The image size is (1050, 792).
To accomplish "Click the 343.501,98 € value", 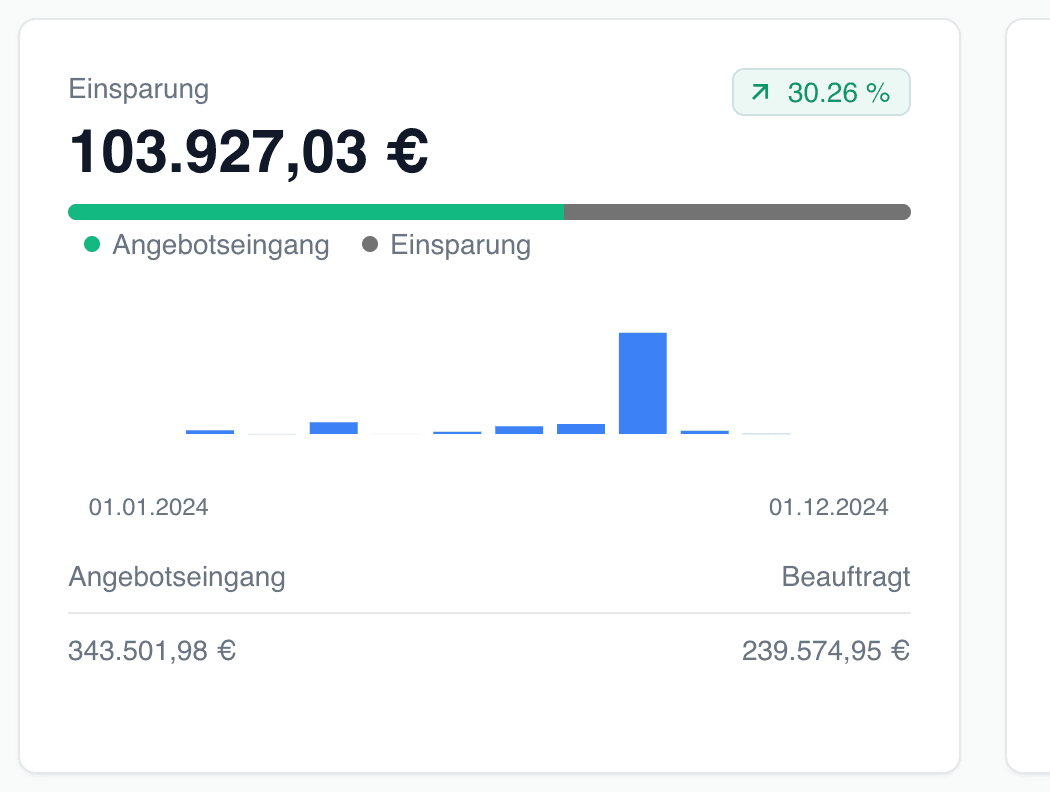I will tap(152, 651).
